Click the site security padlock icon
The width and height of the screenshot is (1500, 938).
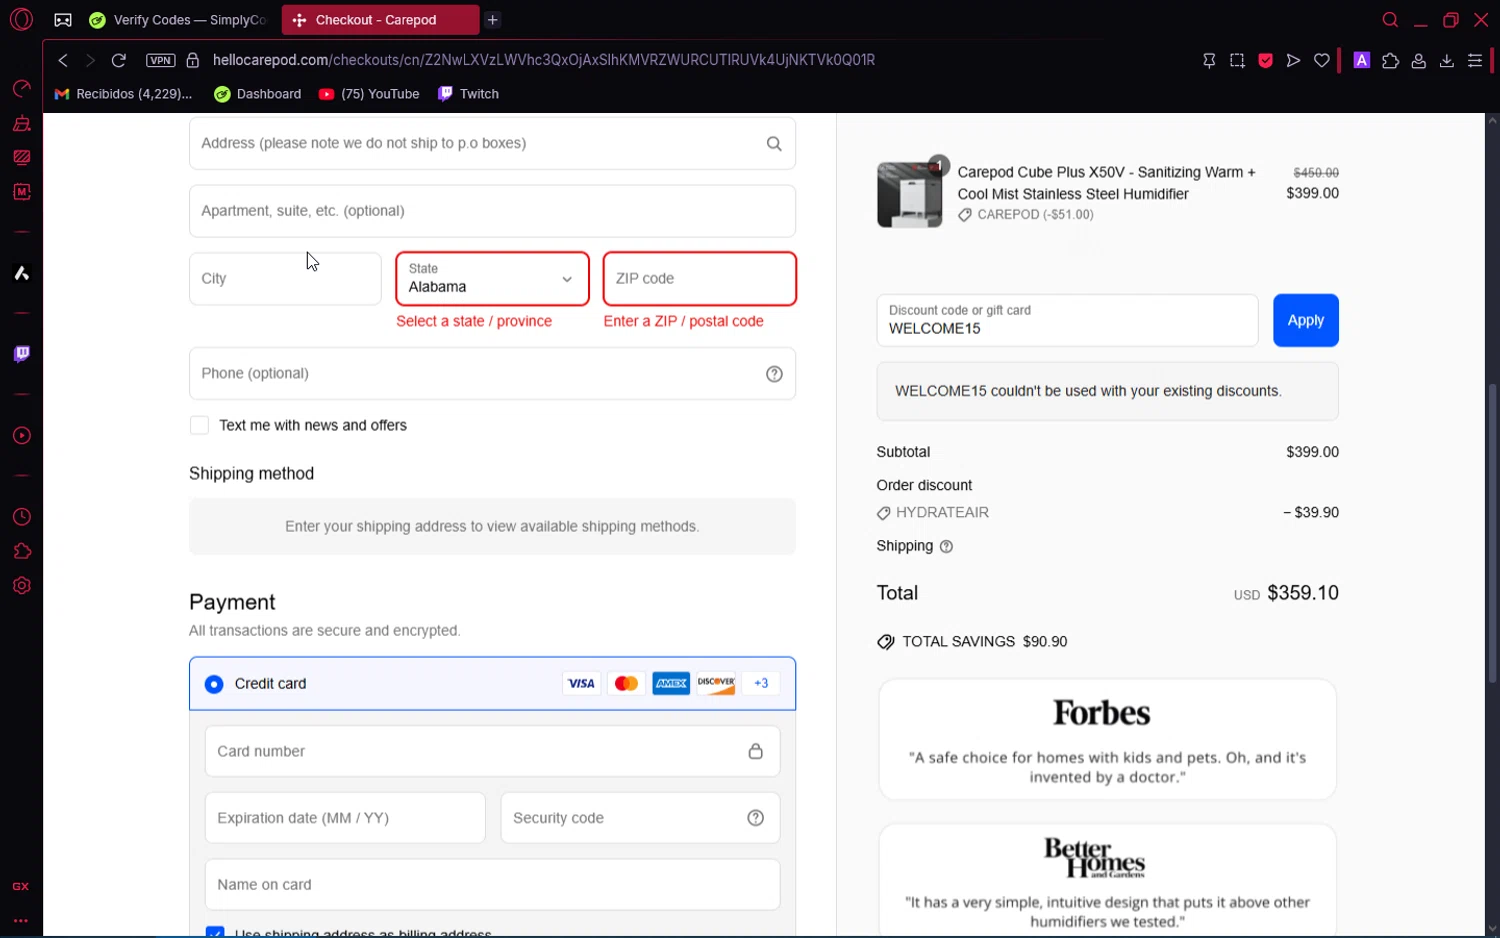(x=193, y=60)
